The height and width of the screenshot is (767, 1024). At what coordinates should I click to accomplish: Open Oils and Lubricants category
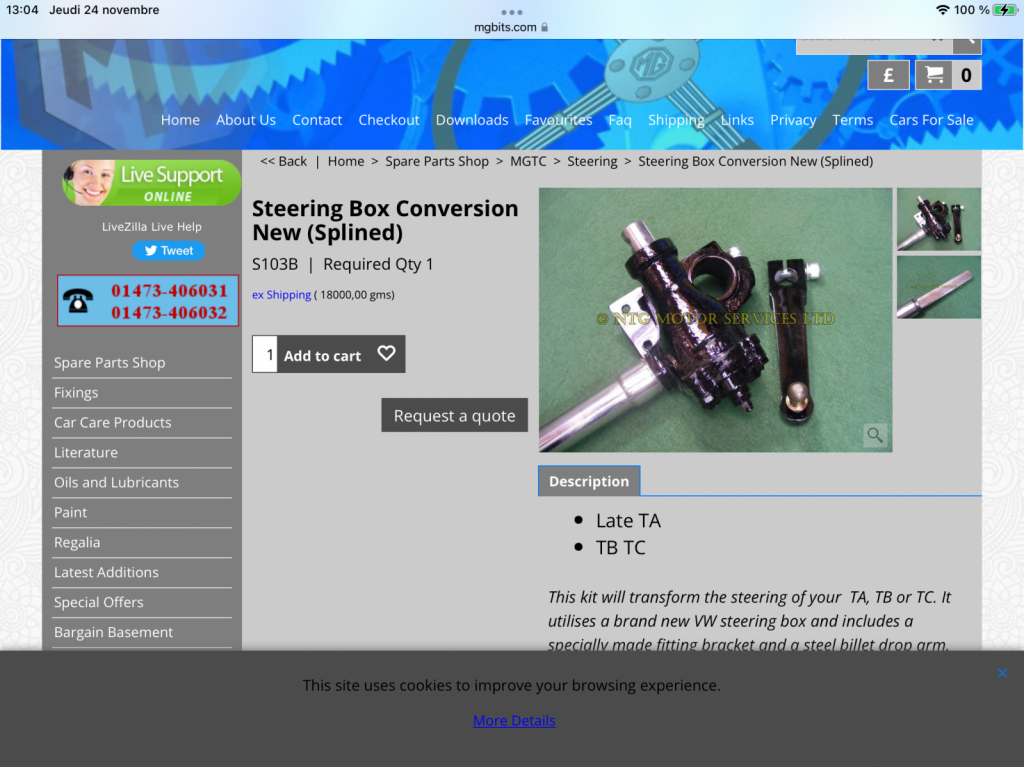pos(116,483)
